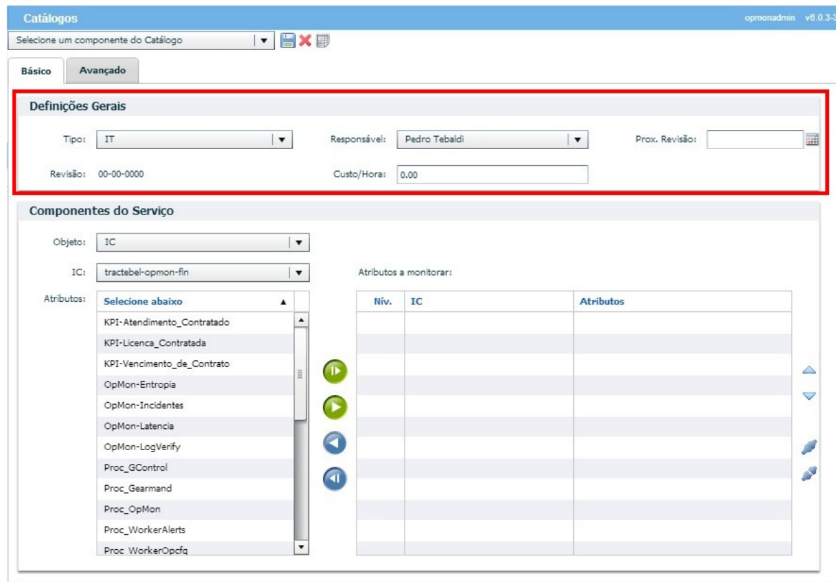The width and height of the screenshot is (836, 585).
Task: Click the blue remove-selected attribute arrow
Action: click(x=334, y=443)
